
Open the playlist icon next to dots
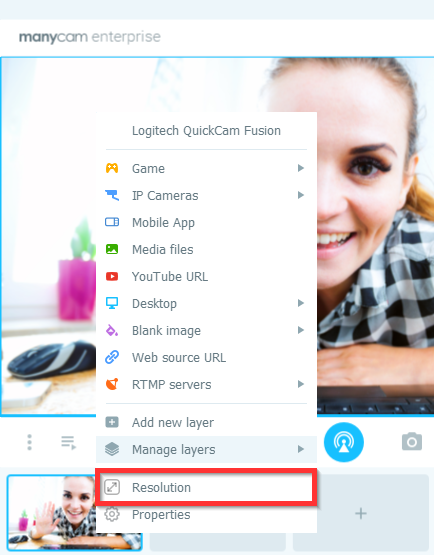68,442
